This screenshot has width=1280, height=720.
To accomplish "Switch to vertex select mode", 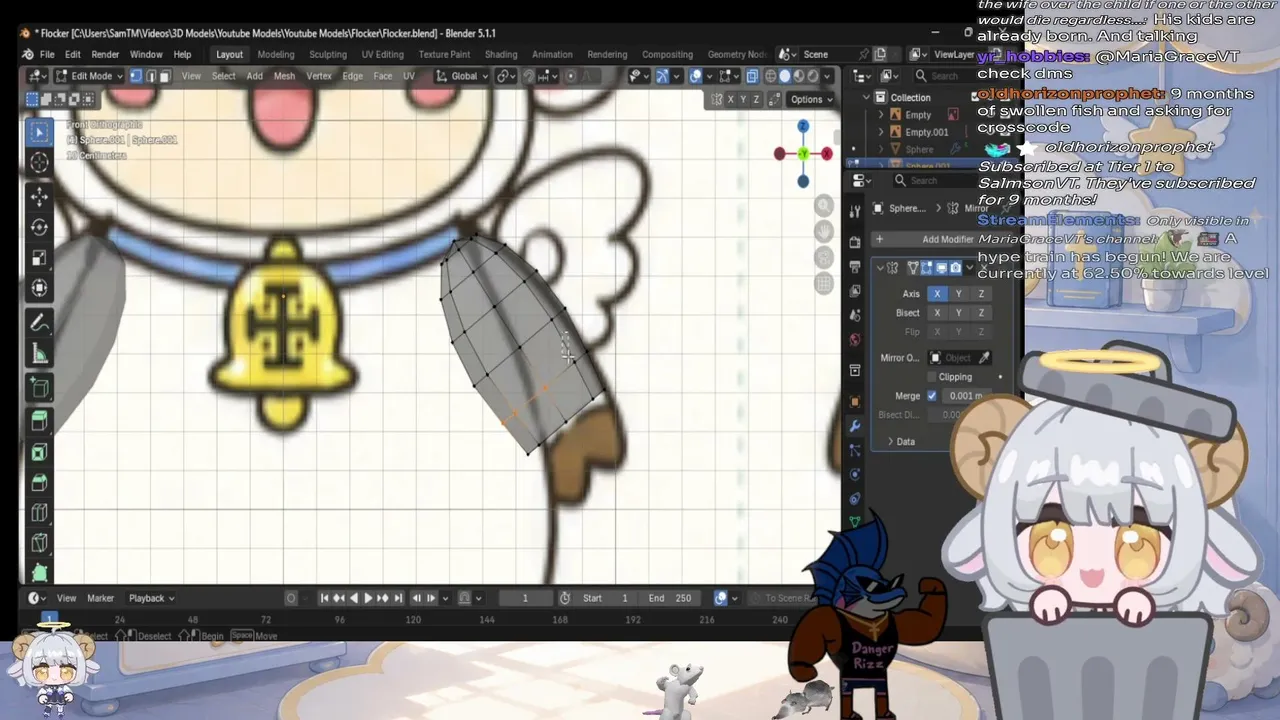I will pos(137,76).
